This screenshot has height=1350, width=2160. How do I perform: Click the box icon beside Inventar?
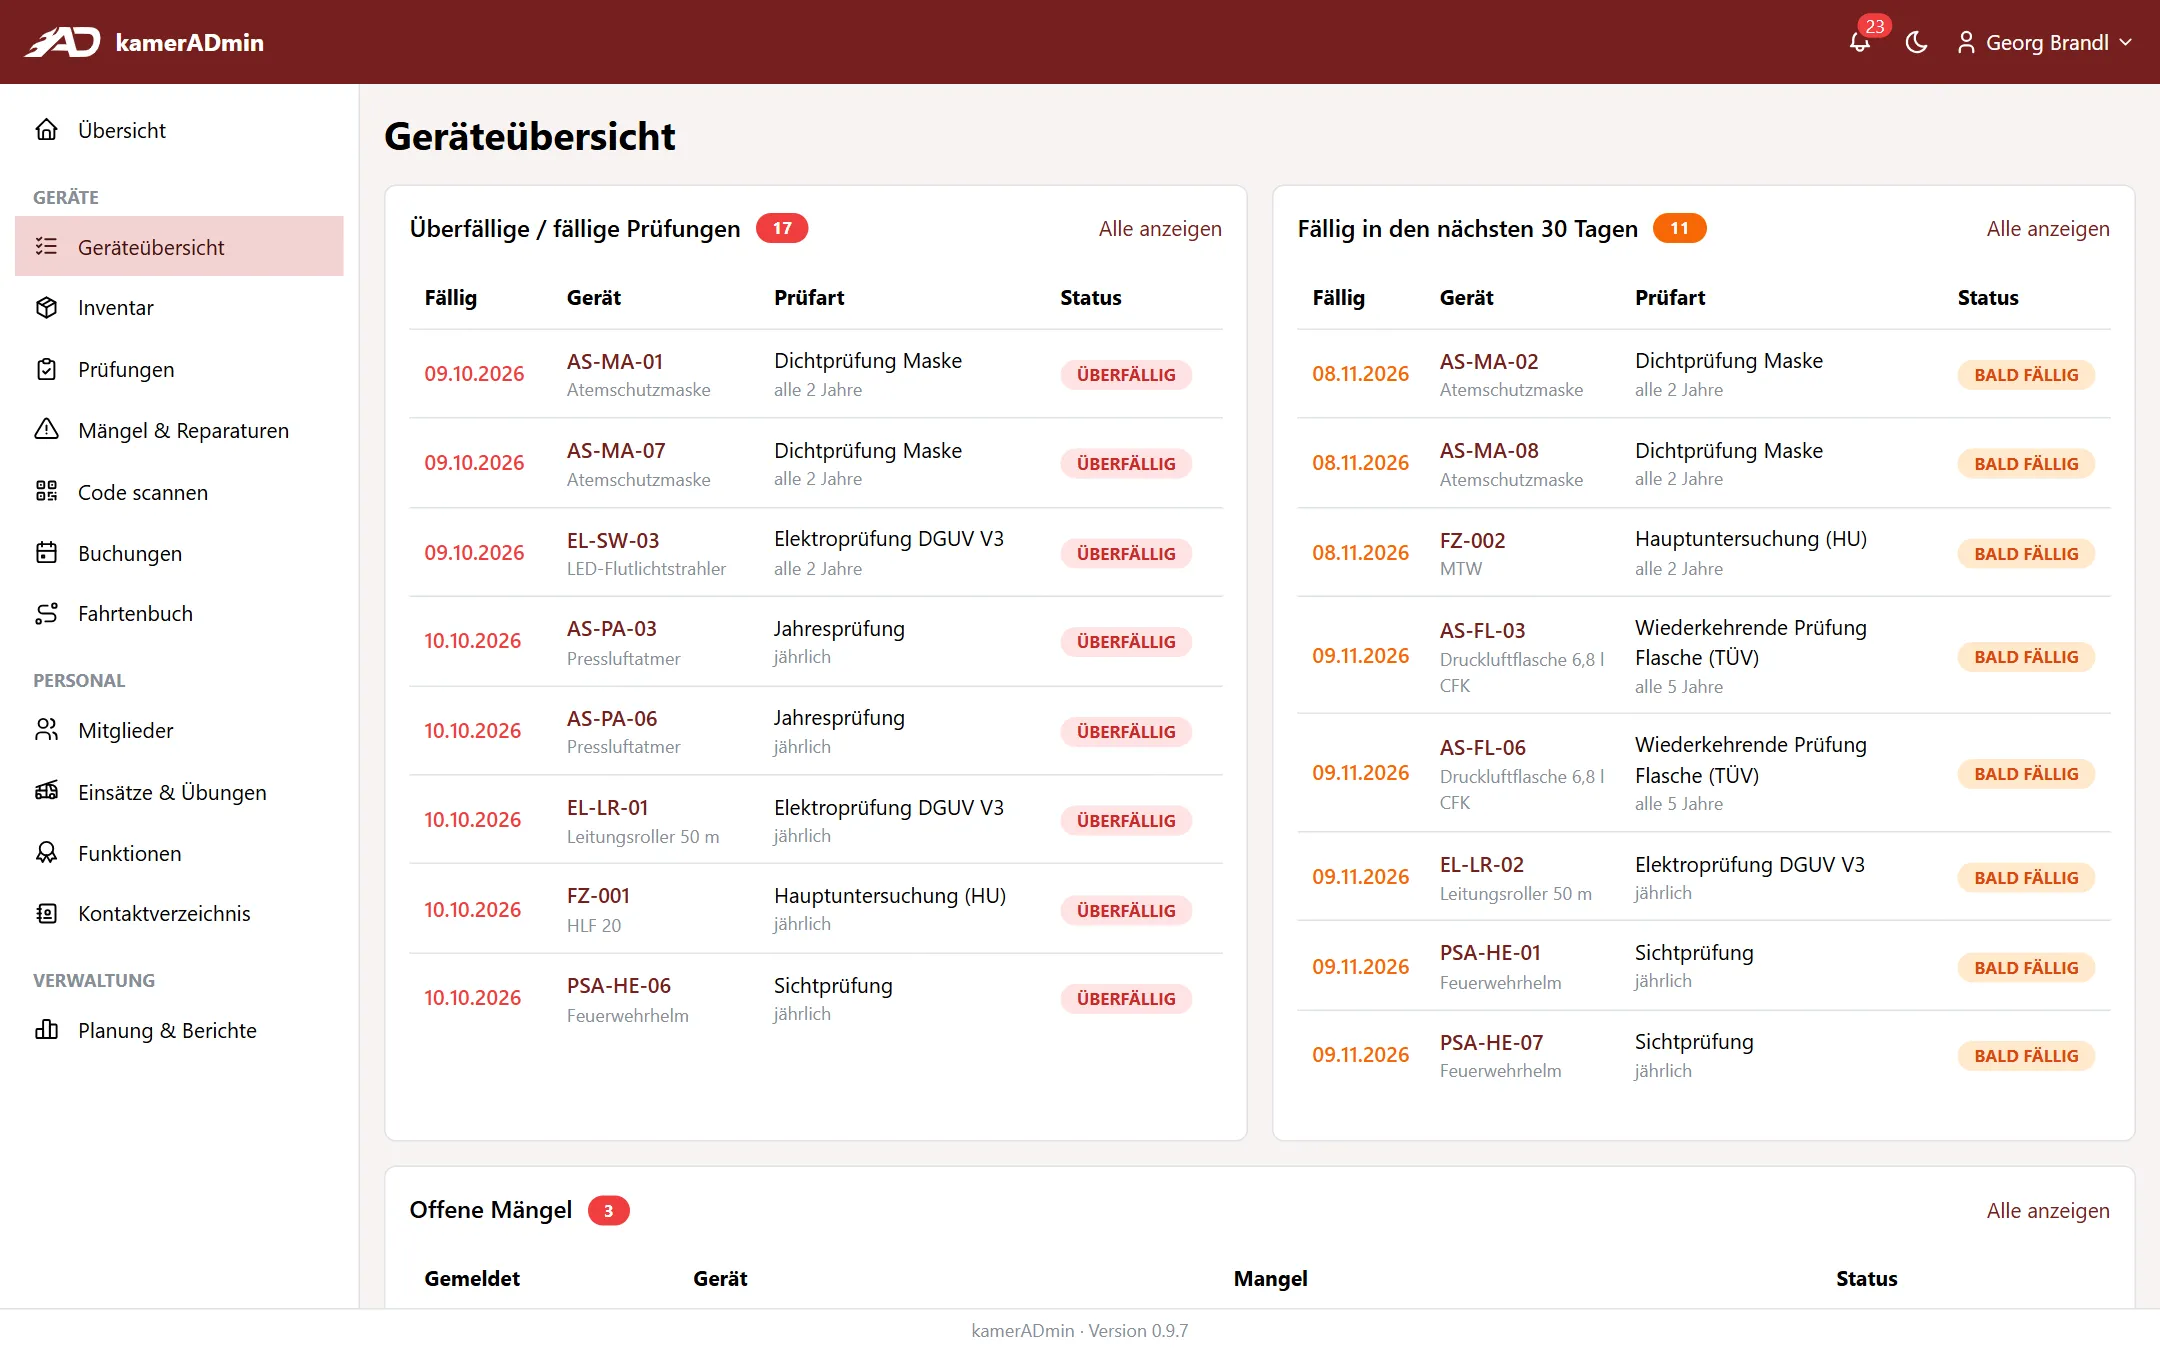click(x=47, y=308)
